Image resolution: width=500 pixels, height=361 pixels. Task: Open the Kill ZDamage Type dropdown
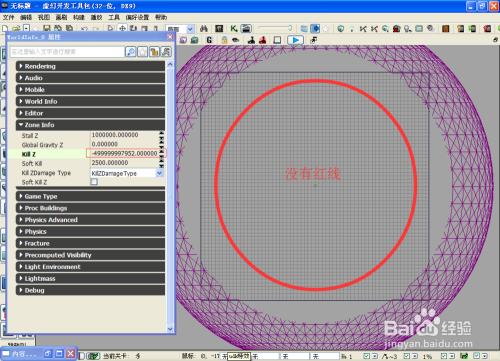pyautogui.click(x=159, y=173)
